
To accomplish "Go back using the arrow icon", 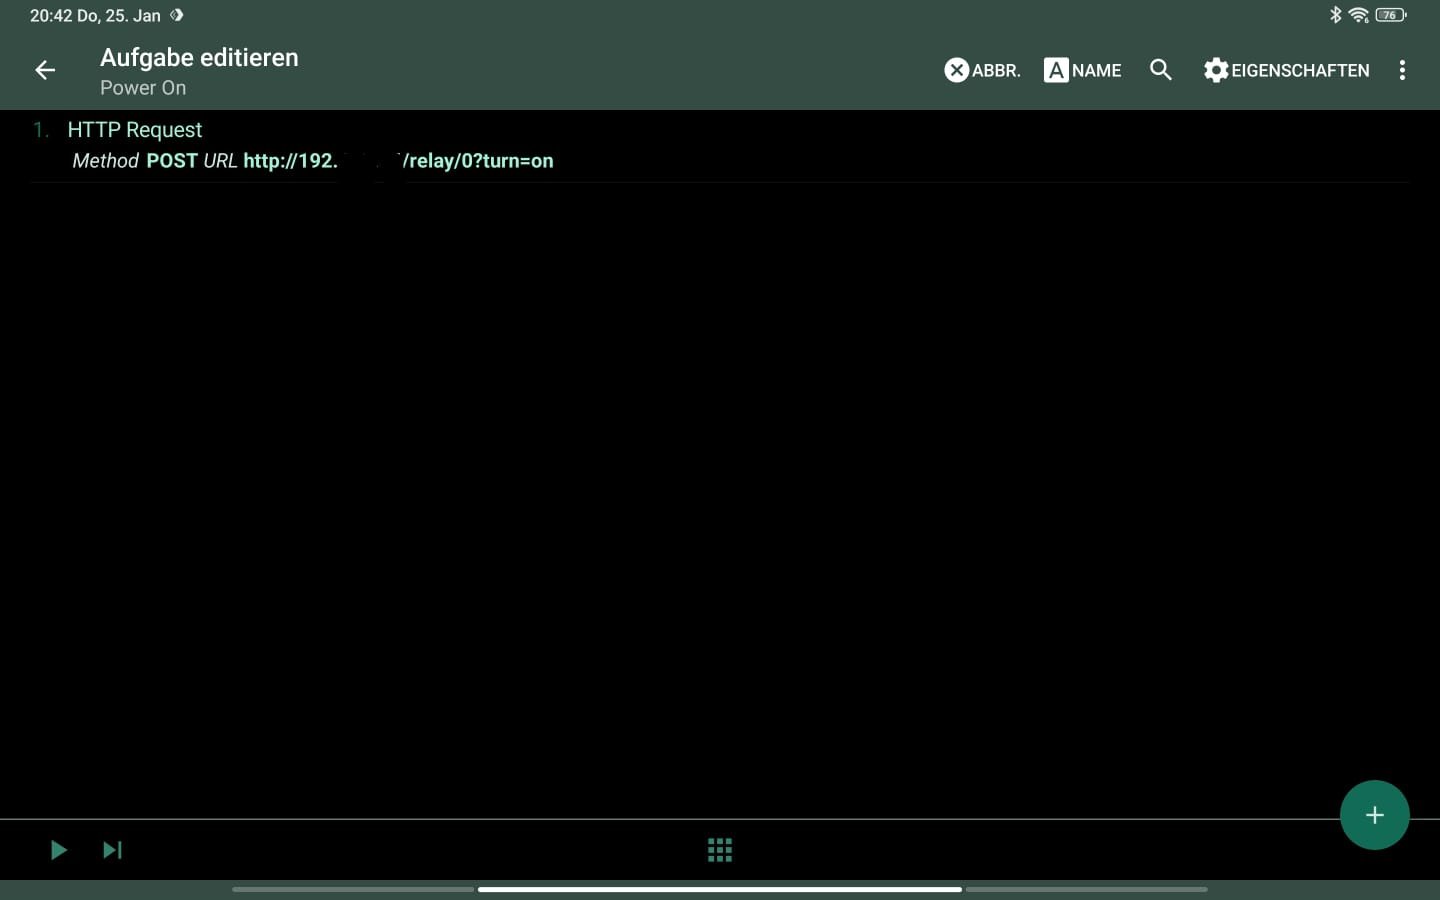I will point(45,70).
